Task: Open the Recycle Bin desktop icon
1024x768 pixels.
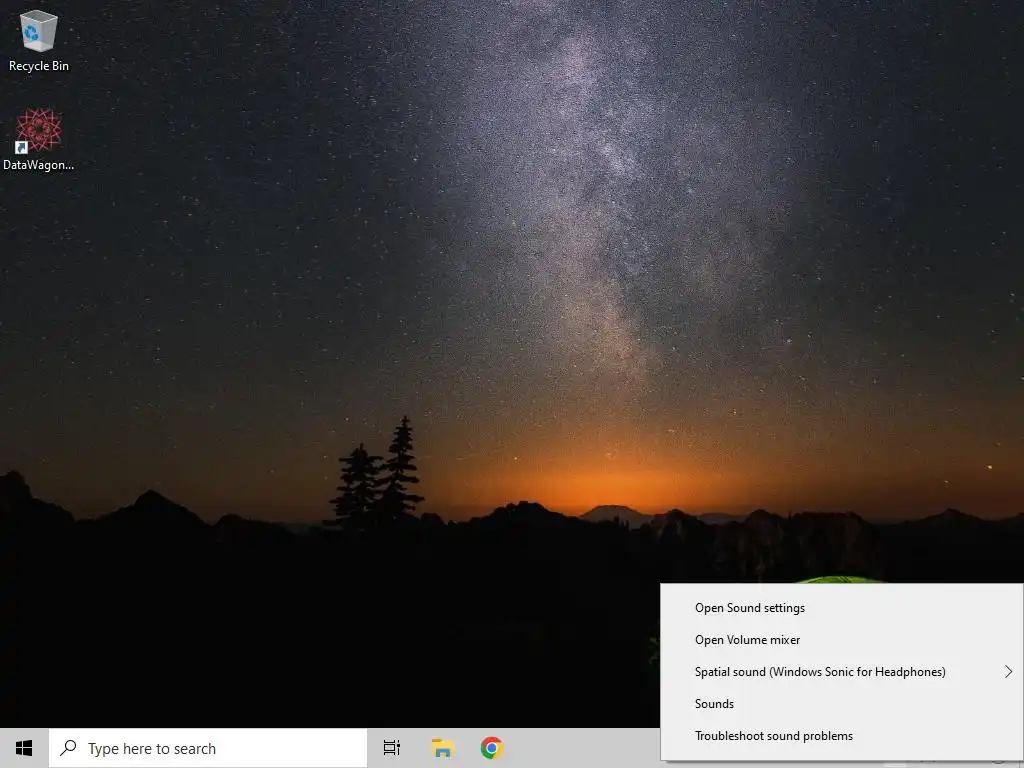Action: click(39, 40)
